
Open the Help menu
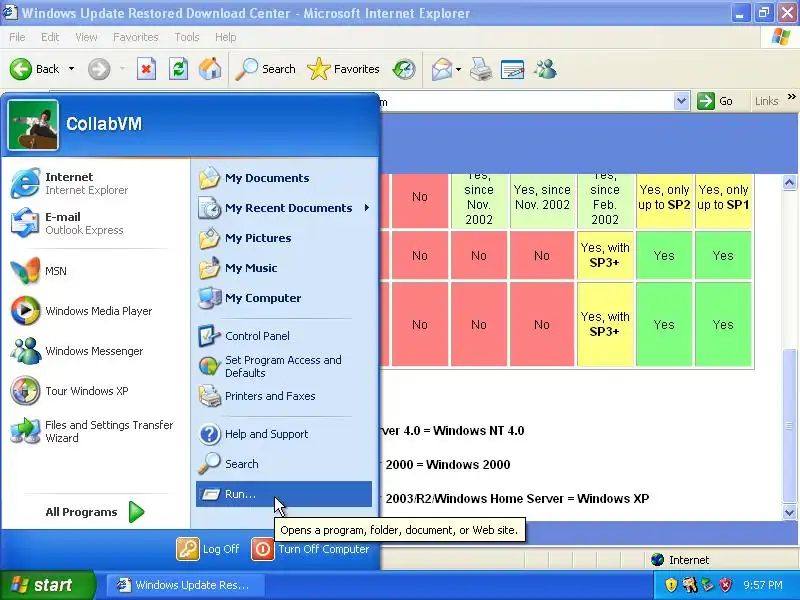pyautogui.click(x=226, y=37)
